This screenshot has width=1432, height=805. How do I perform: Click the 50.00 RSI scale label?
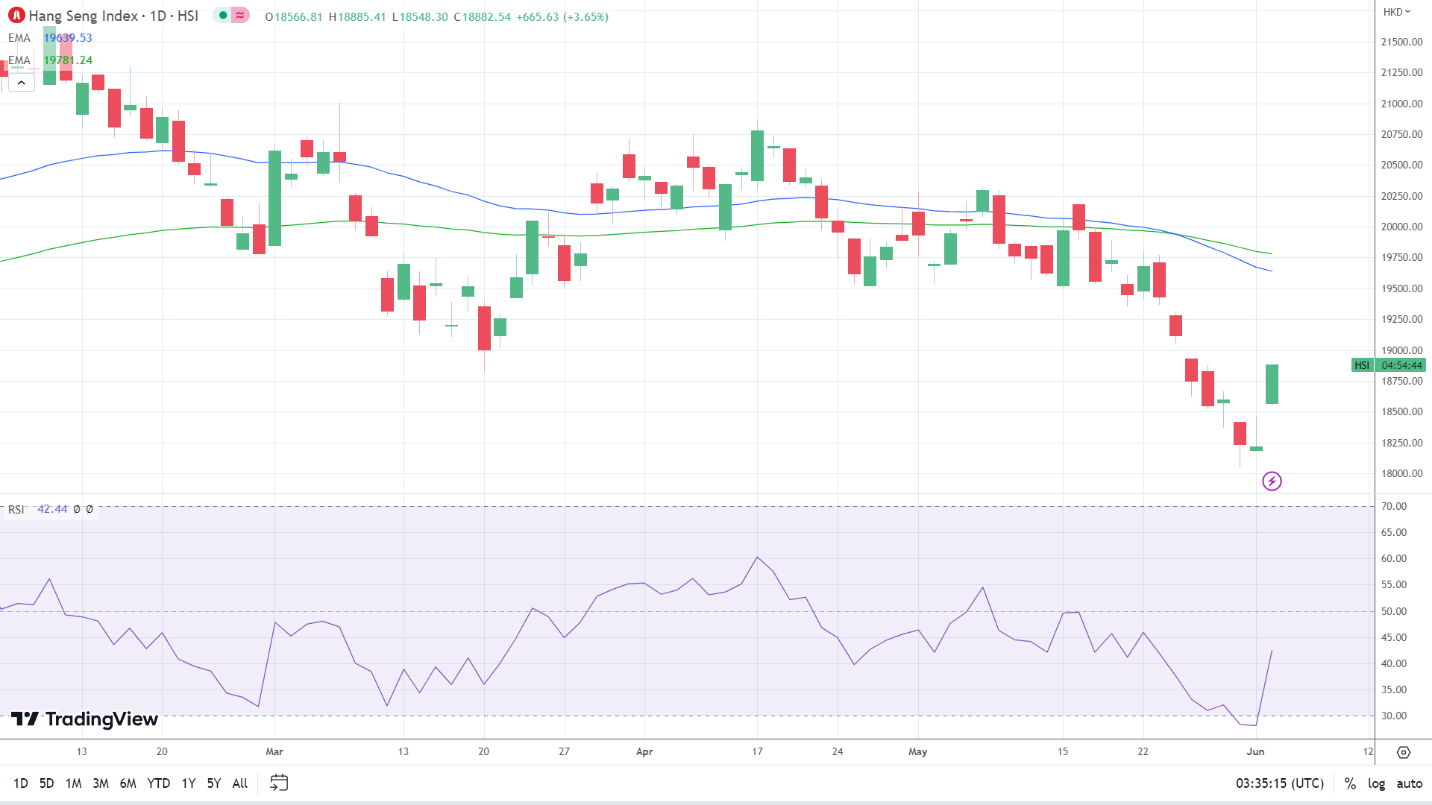coord(1395,612)
